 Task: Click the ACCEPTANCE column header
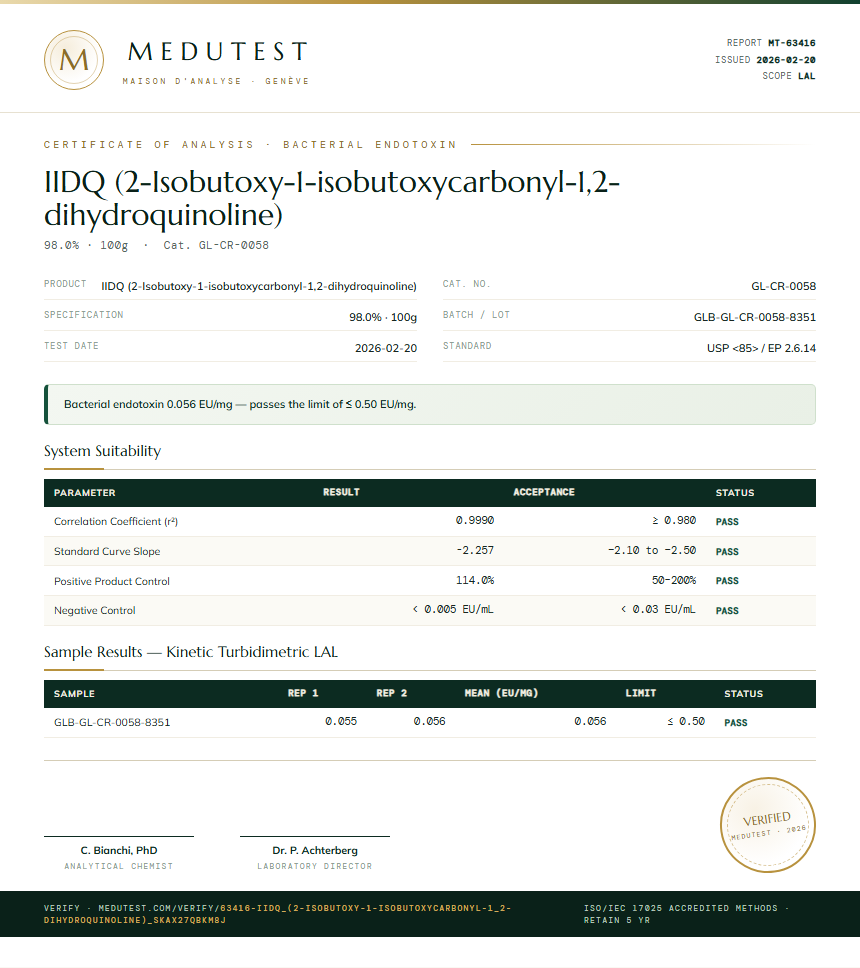tap(544, 492)
